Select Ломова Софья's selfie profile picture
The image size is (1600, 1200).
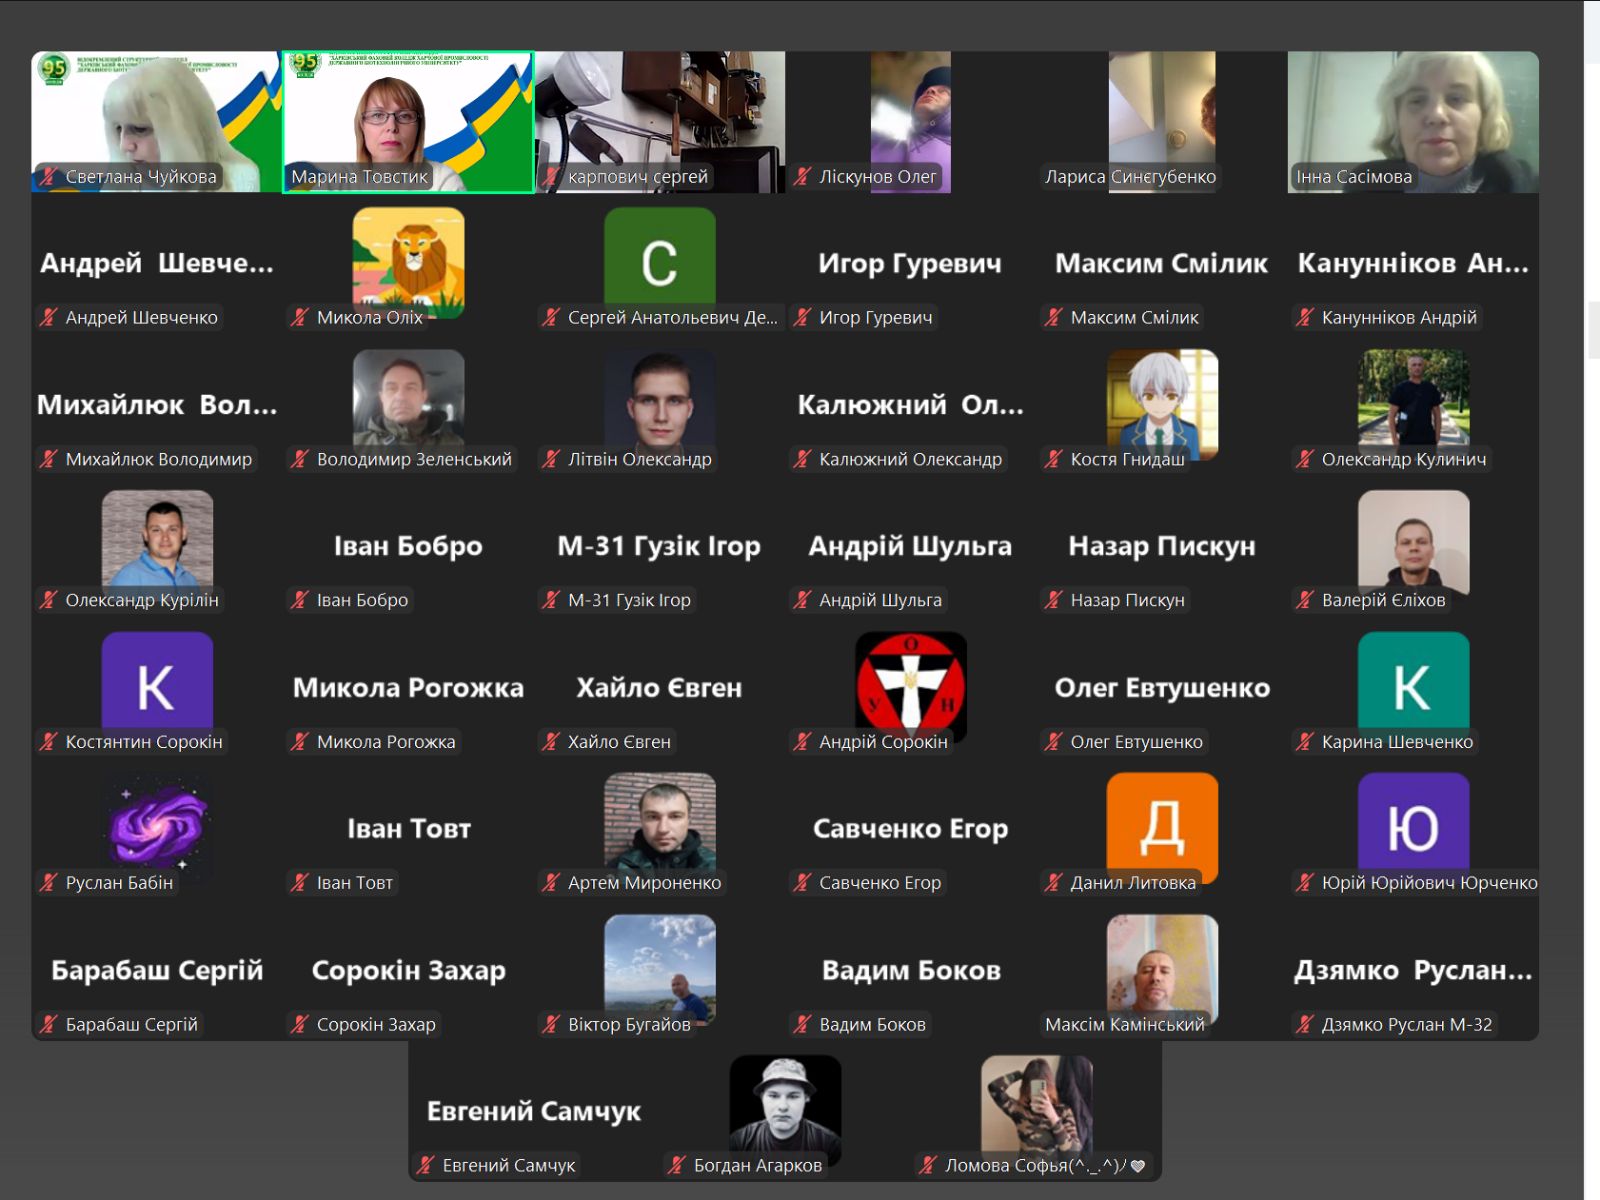pyautogui.click(x=1036, y=1105)
